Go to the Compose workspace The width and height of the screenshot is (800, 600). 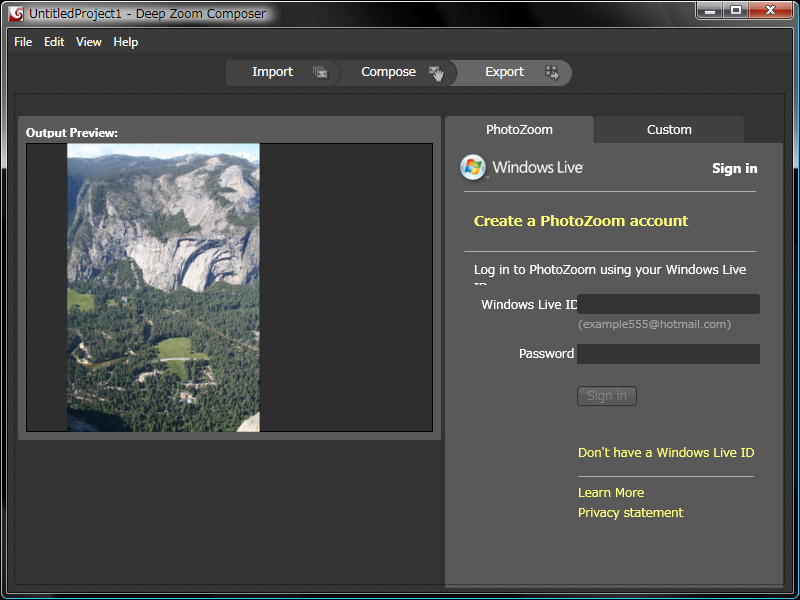click(x=388, y=72)
